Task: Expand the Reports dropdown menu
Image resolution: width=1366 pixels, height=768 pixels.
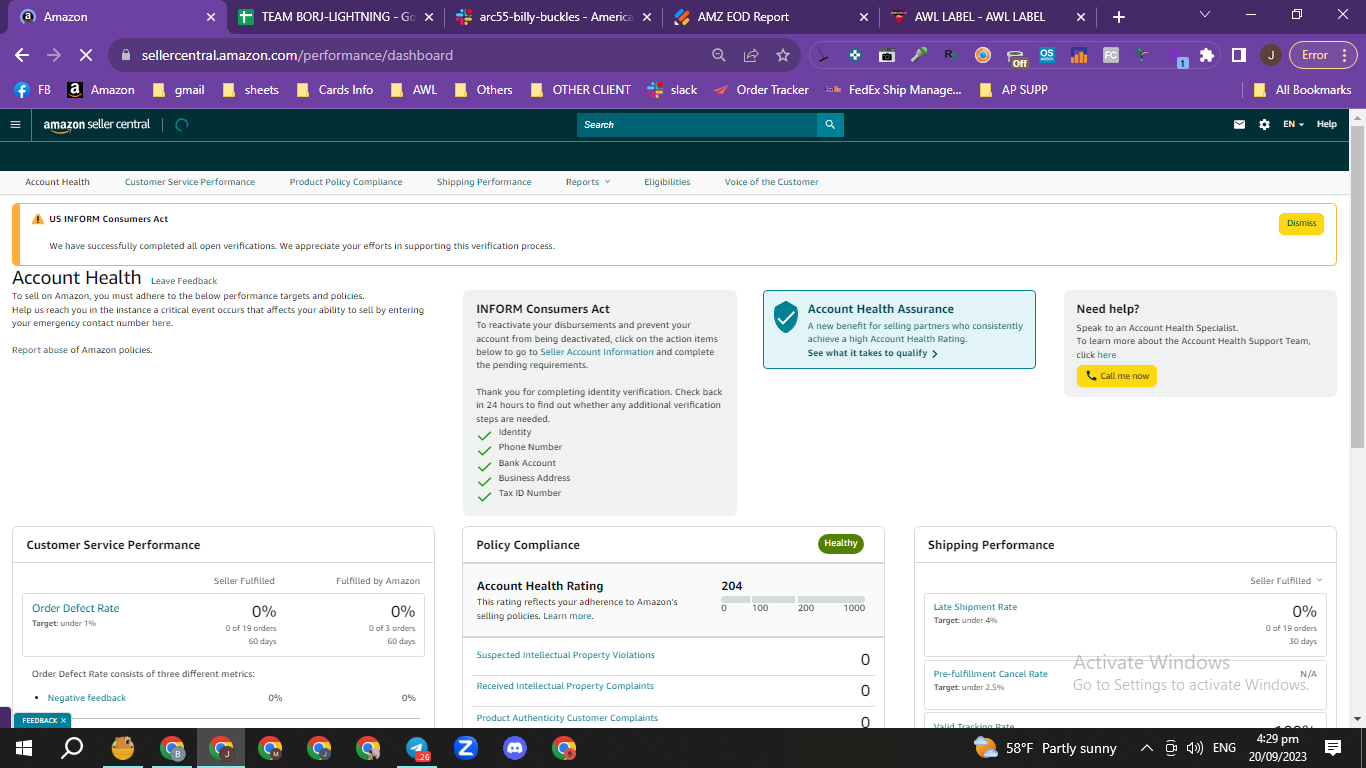Action: (588, 182)
